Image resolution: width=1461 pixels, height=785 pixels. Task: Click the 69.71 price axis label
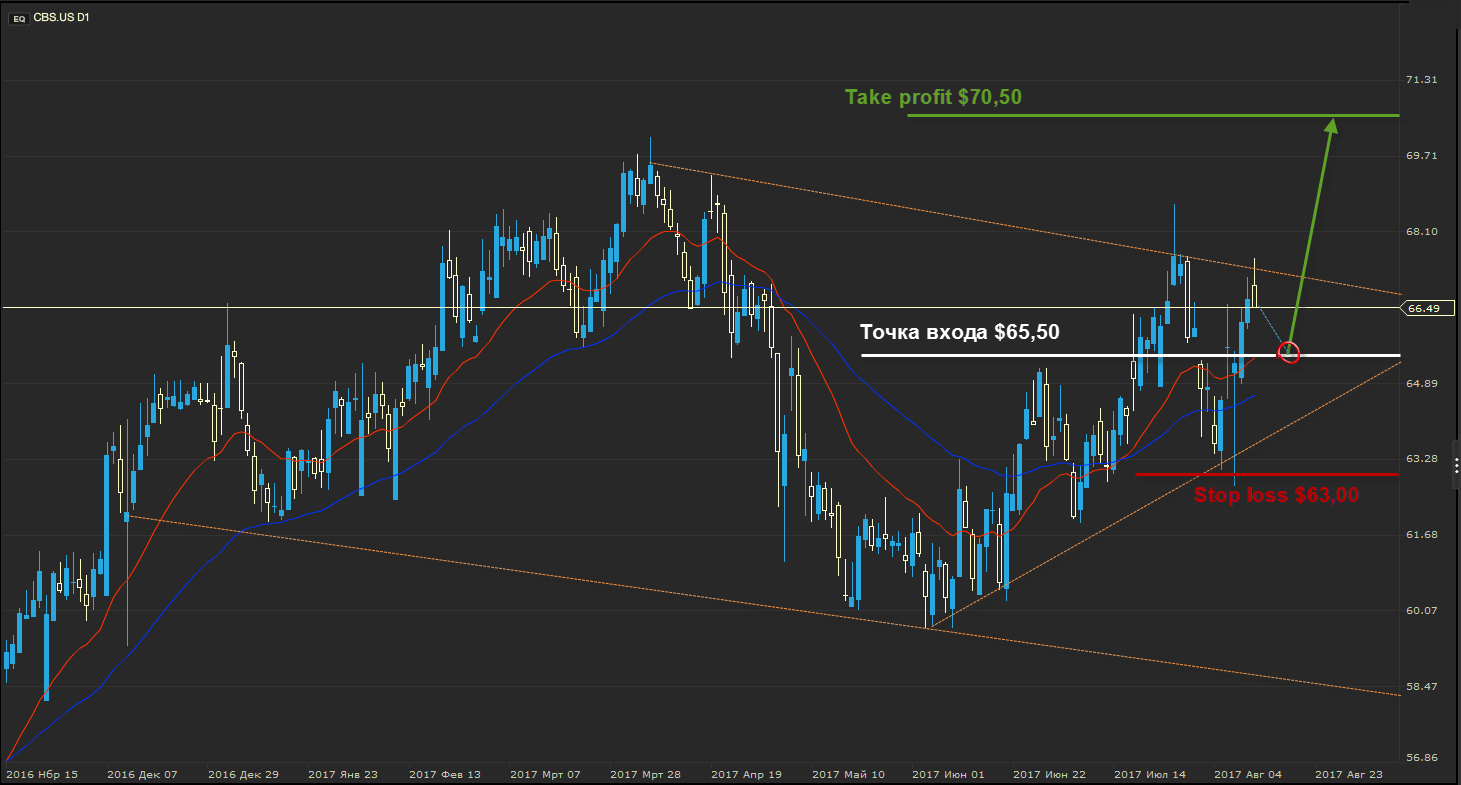tap(1422, 156)
